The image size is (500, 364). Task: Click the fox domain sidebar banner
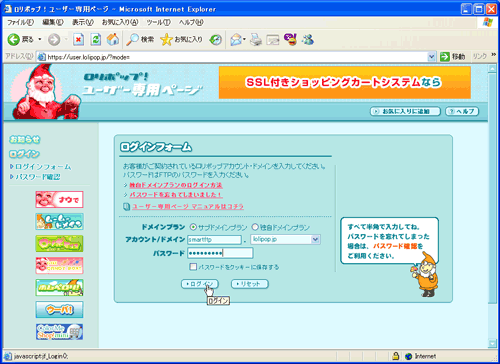[x=59, y=222]
